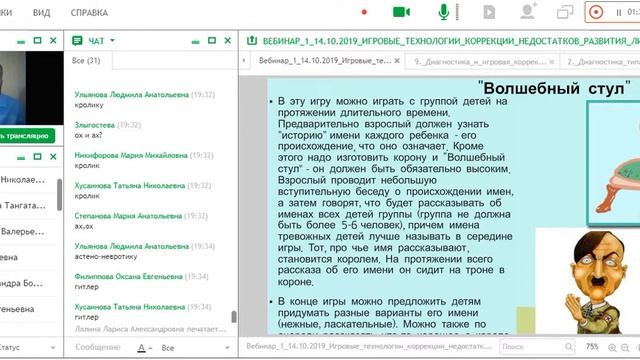The width and height of the screenshot is (640, 360).
Task: Click the webcam video thumbnail
Action: coord(31,88)
